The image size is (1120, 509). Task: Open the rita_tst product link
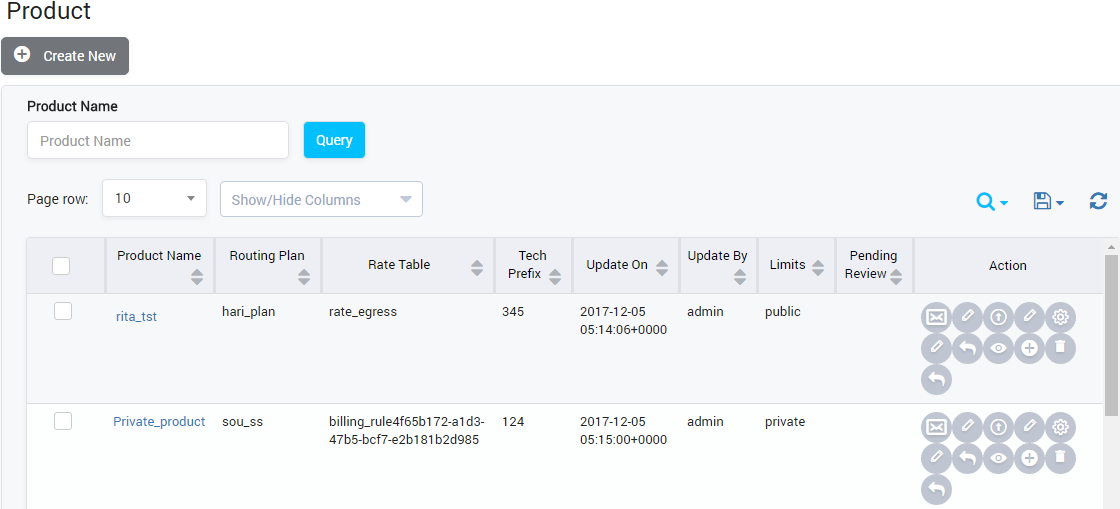pos(136,317)
